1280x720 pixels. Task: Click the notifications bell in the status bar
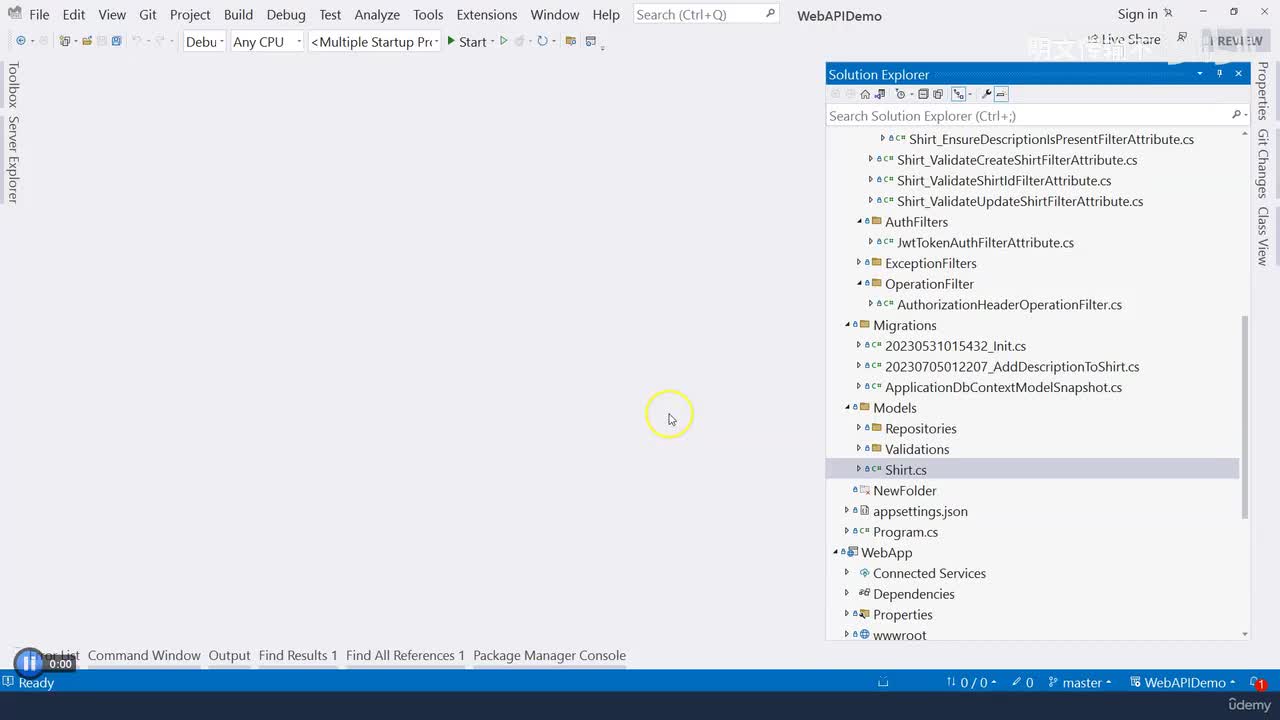1256,683
